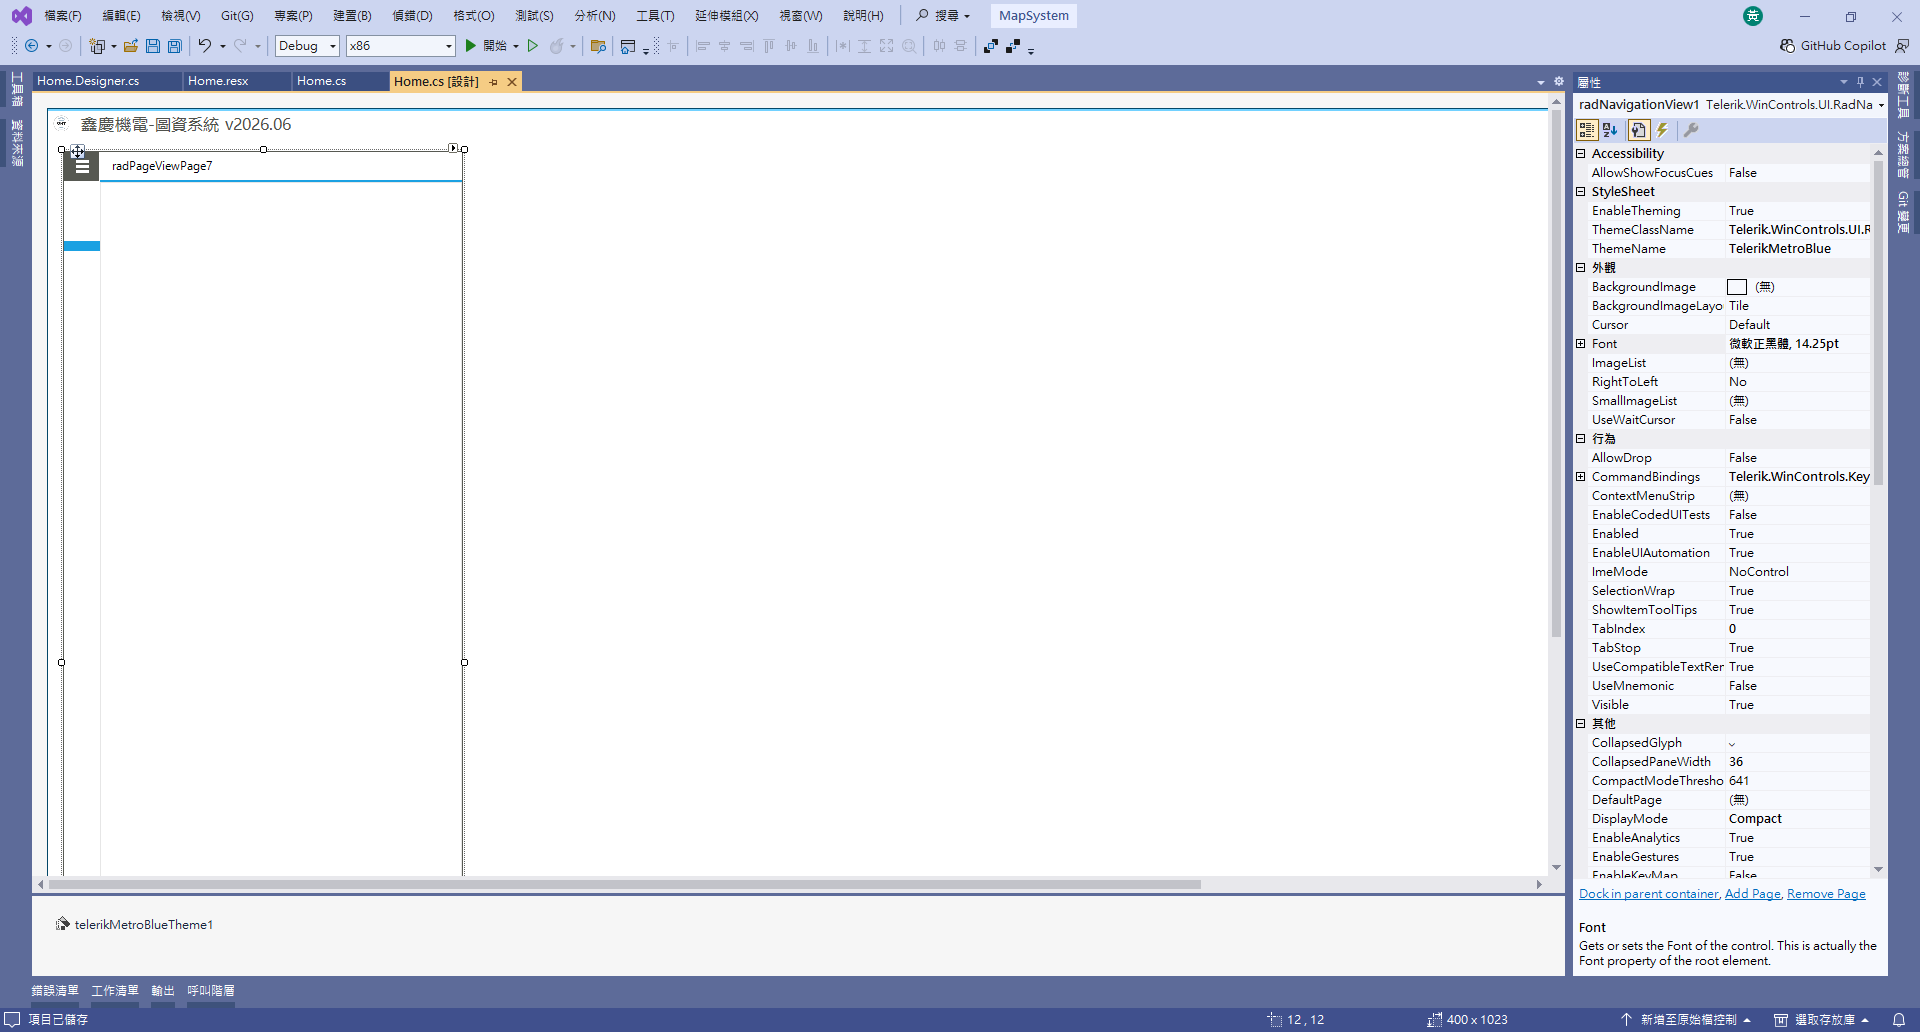This screenshot has height=1032, width=1920.
Task: Open the object selector dropdown for radNavigationView1
Action: point(1881,105)
